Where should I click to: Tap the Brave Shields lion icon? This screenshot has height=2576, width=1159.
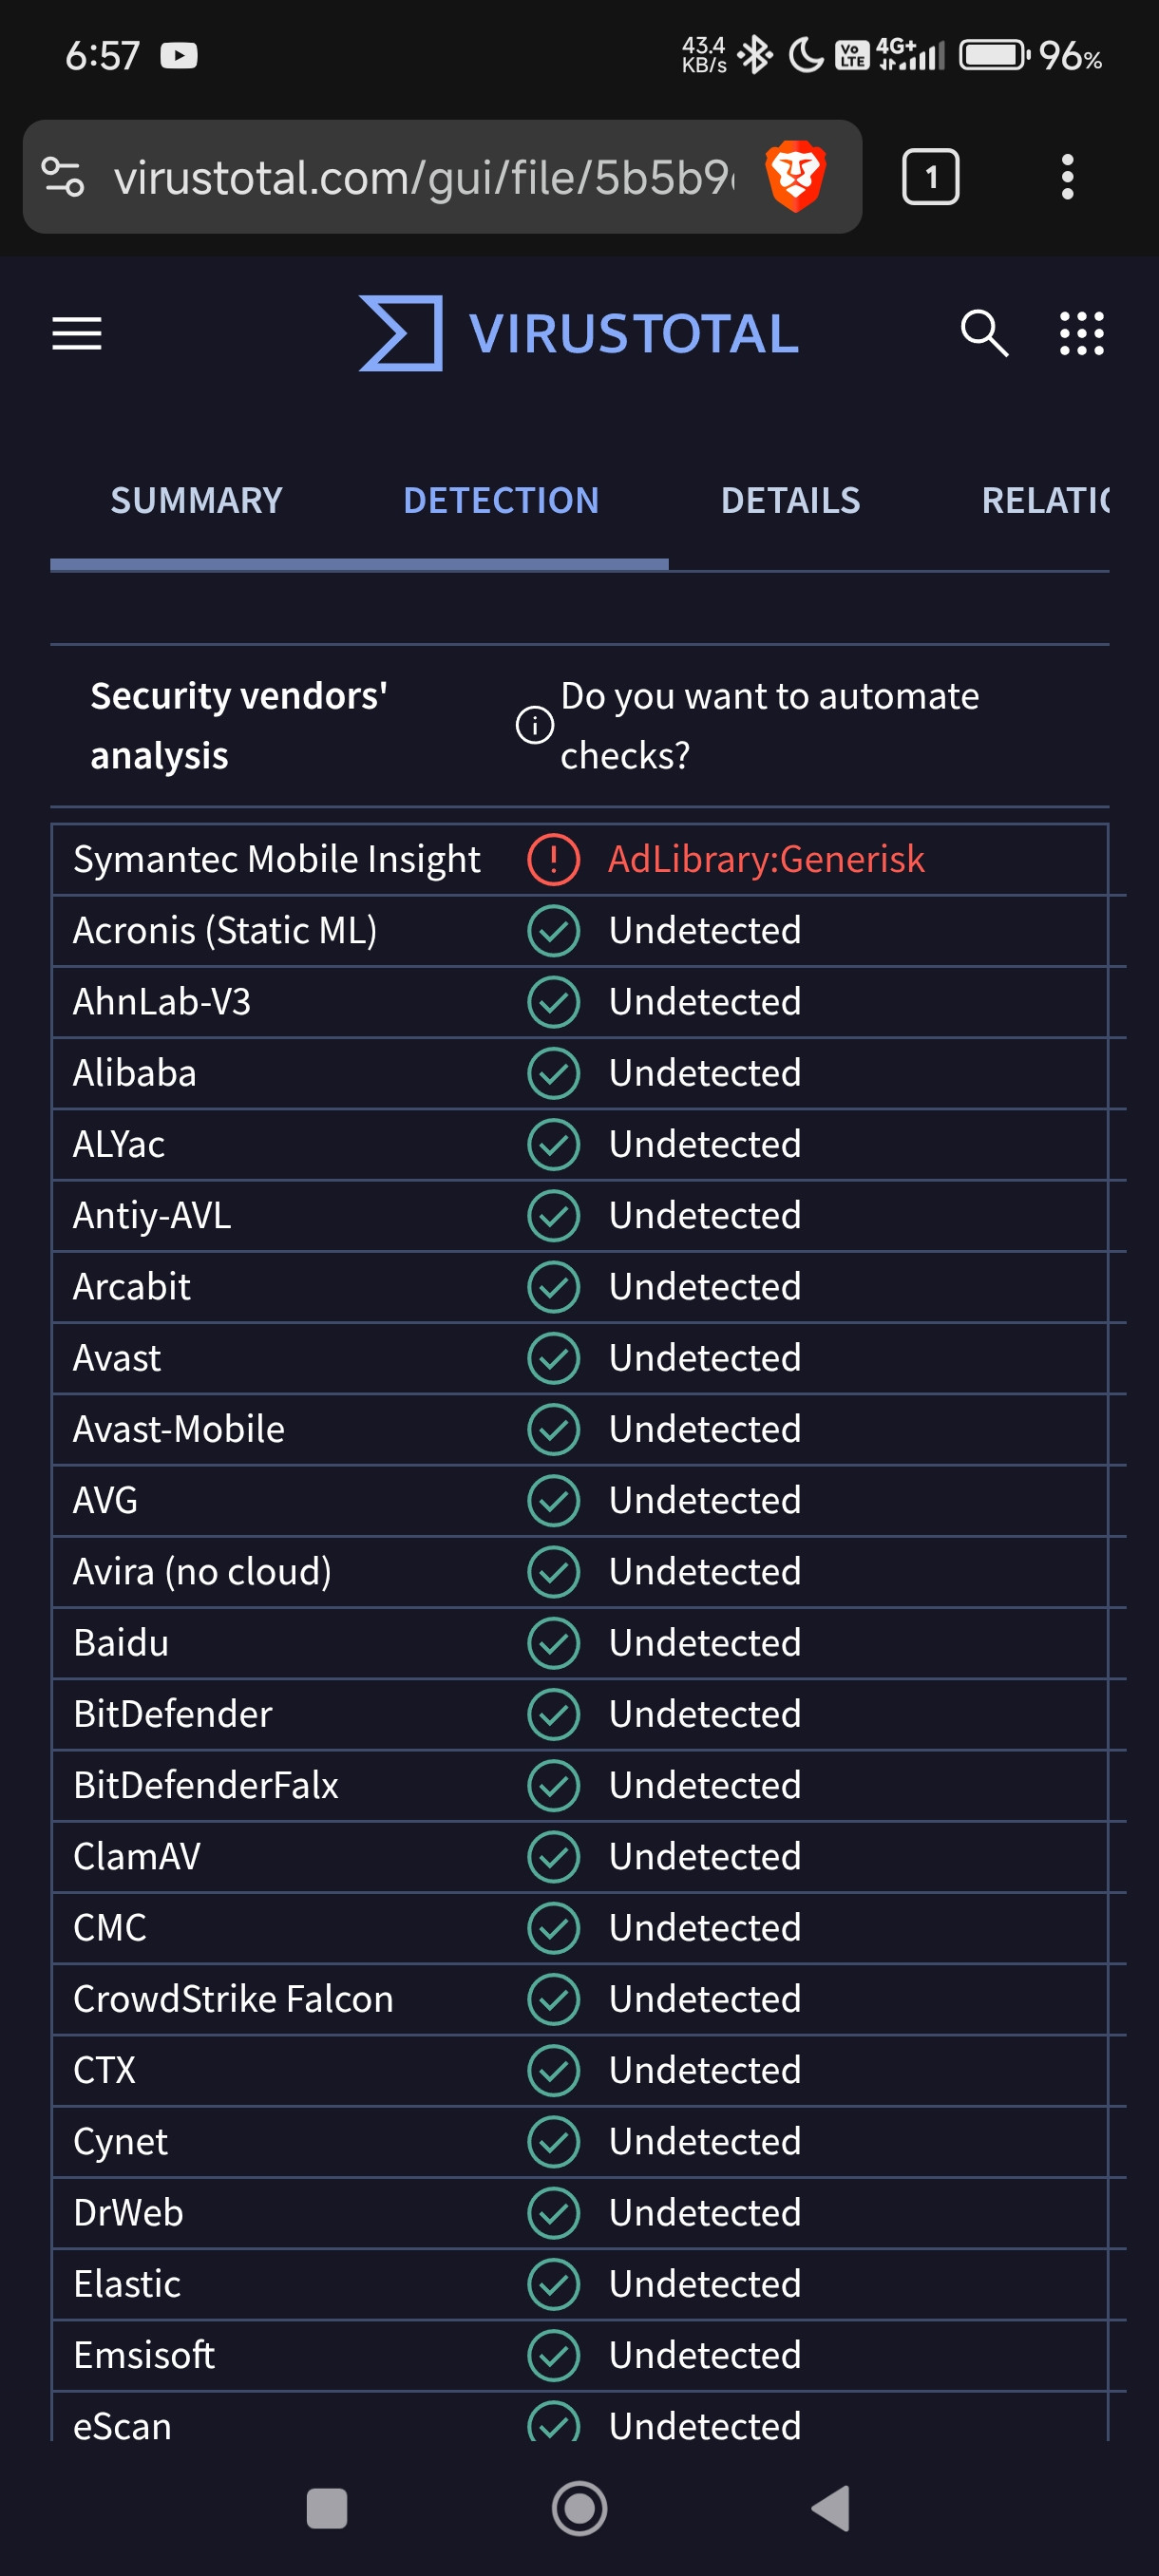[795, 177]
